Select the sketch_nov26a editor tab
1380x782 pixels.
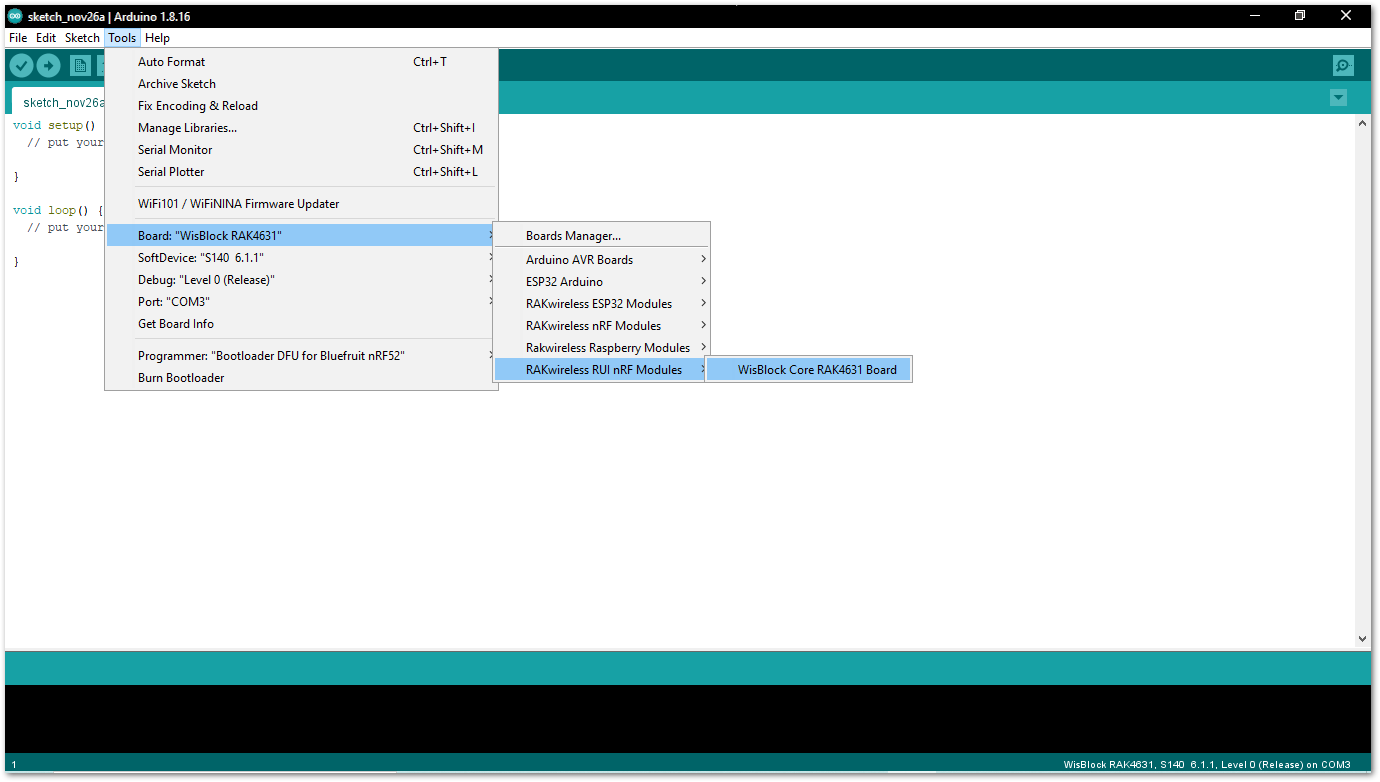pyautogui.click(x=60, y=102)
